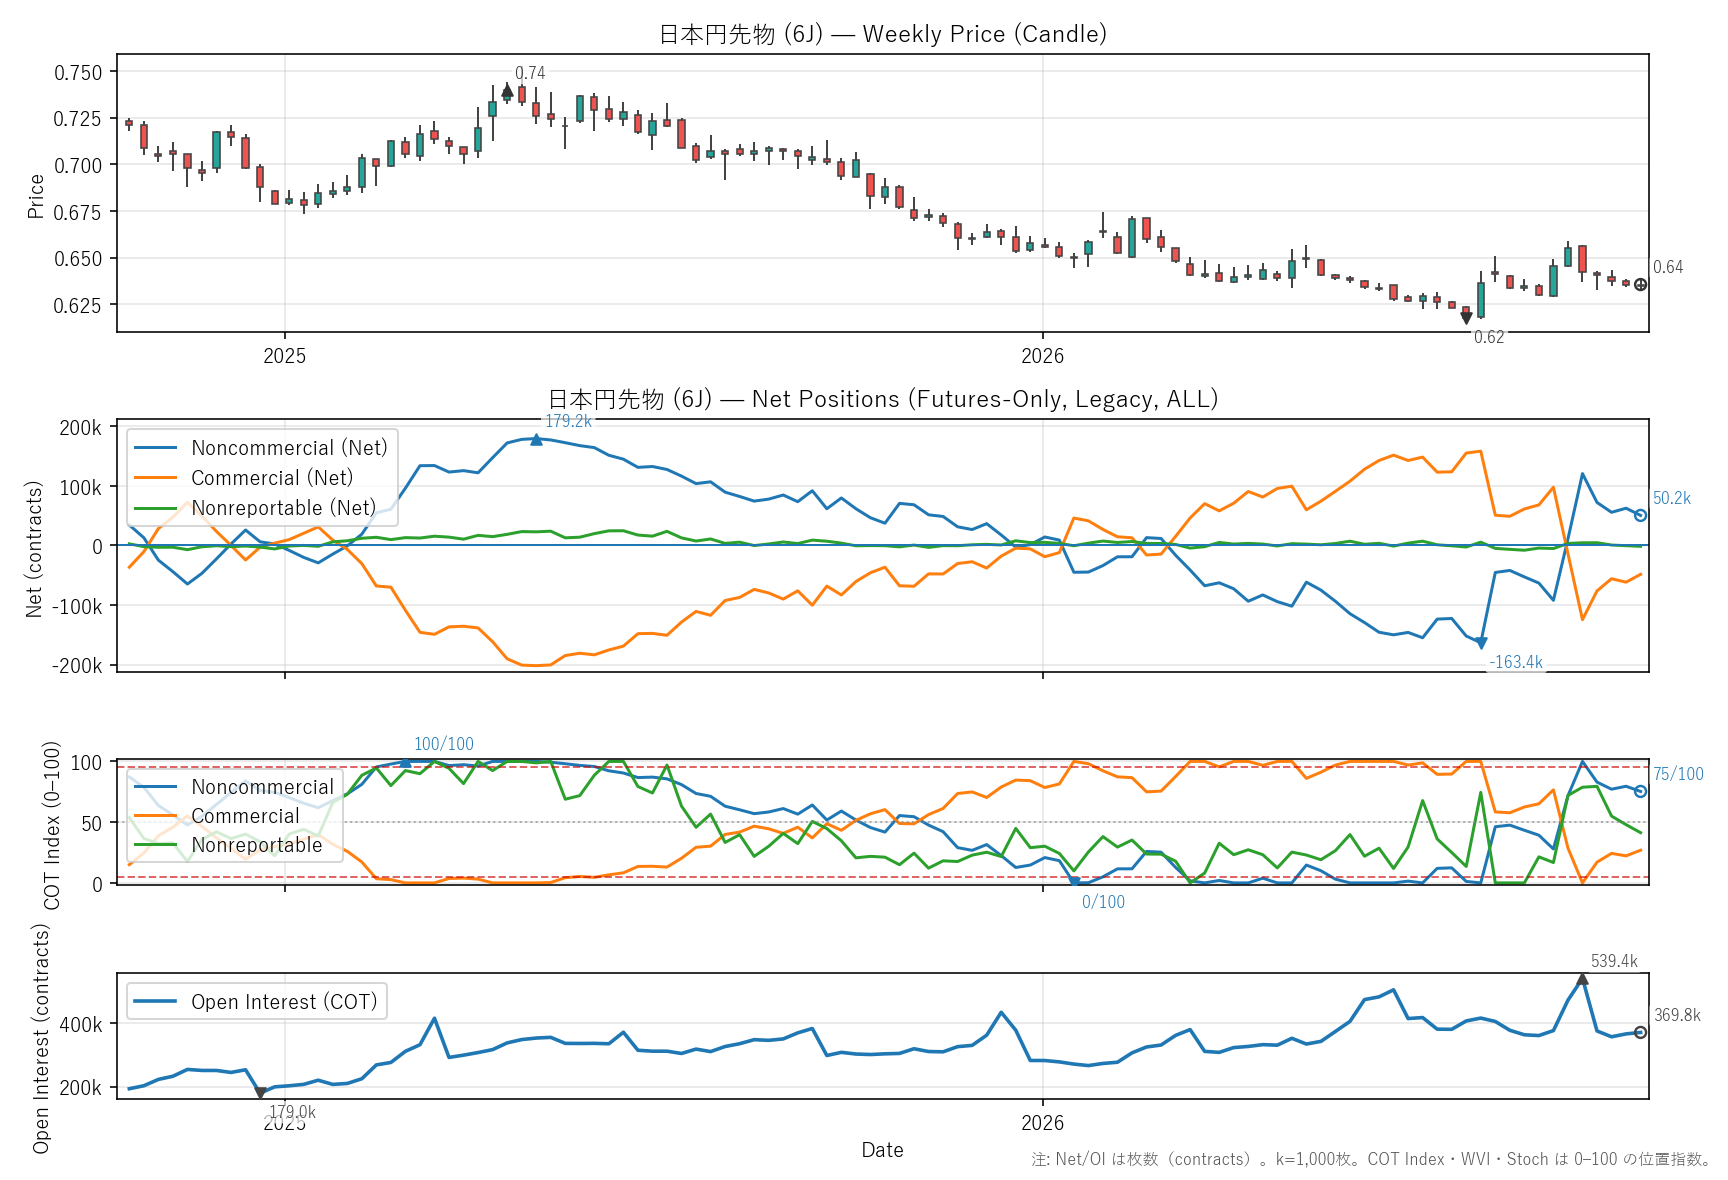
Task: Click the "Open Interest (COT)" legend label
Action: tap(284, 1002)
